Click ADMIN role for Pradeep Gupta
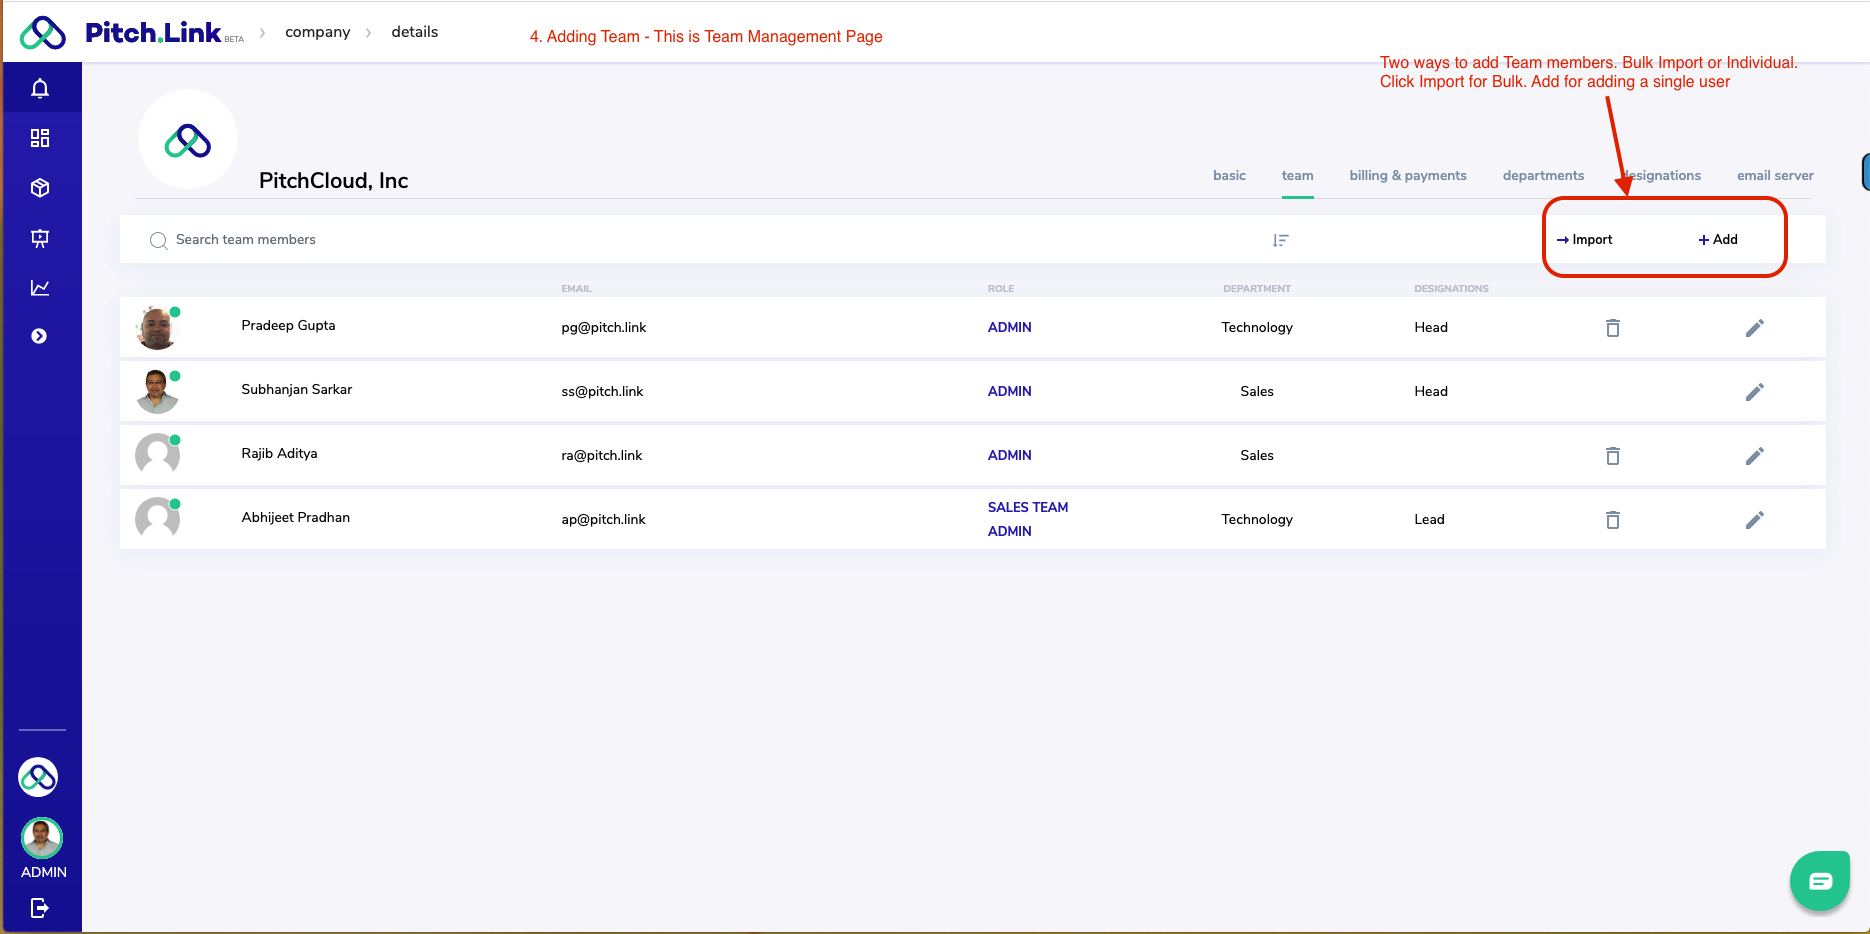 (1009, 328)
